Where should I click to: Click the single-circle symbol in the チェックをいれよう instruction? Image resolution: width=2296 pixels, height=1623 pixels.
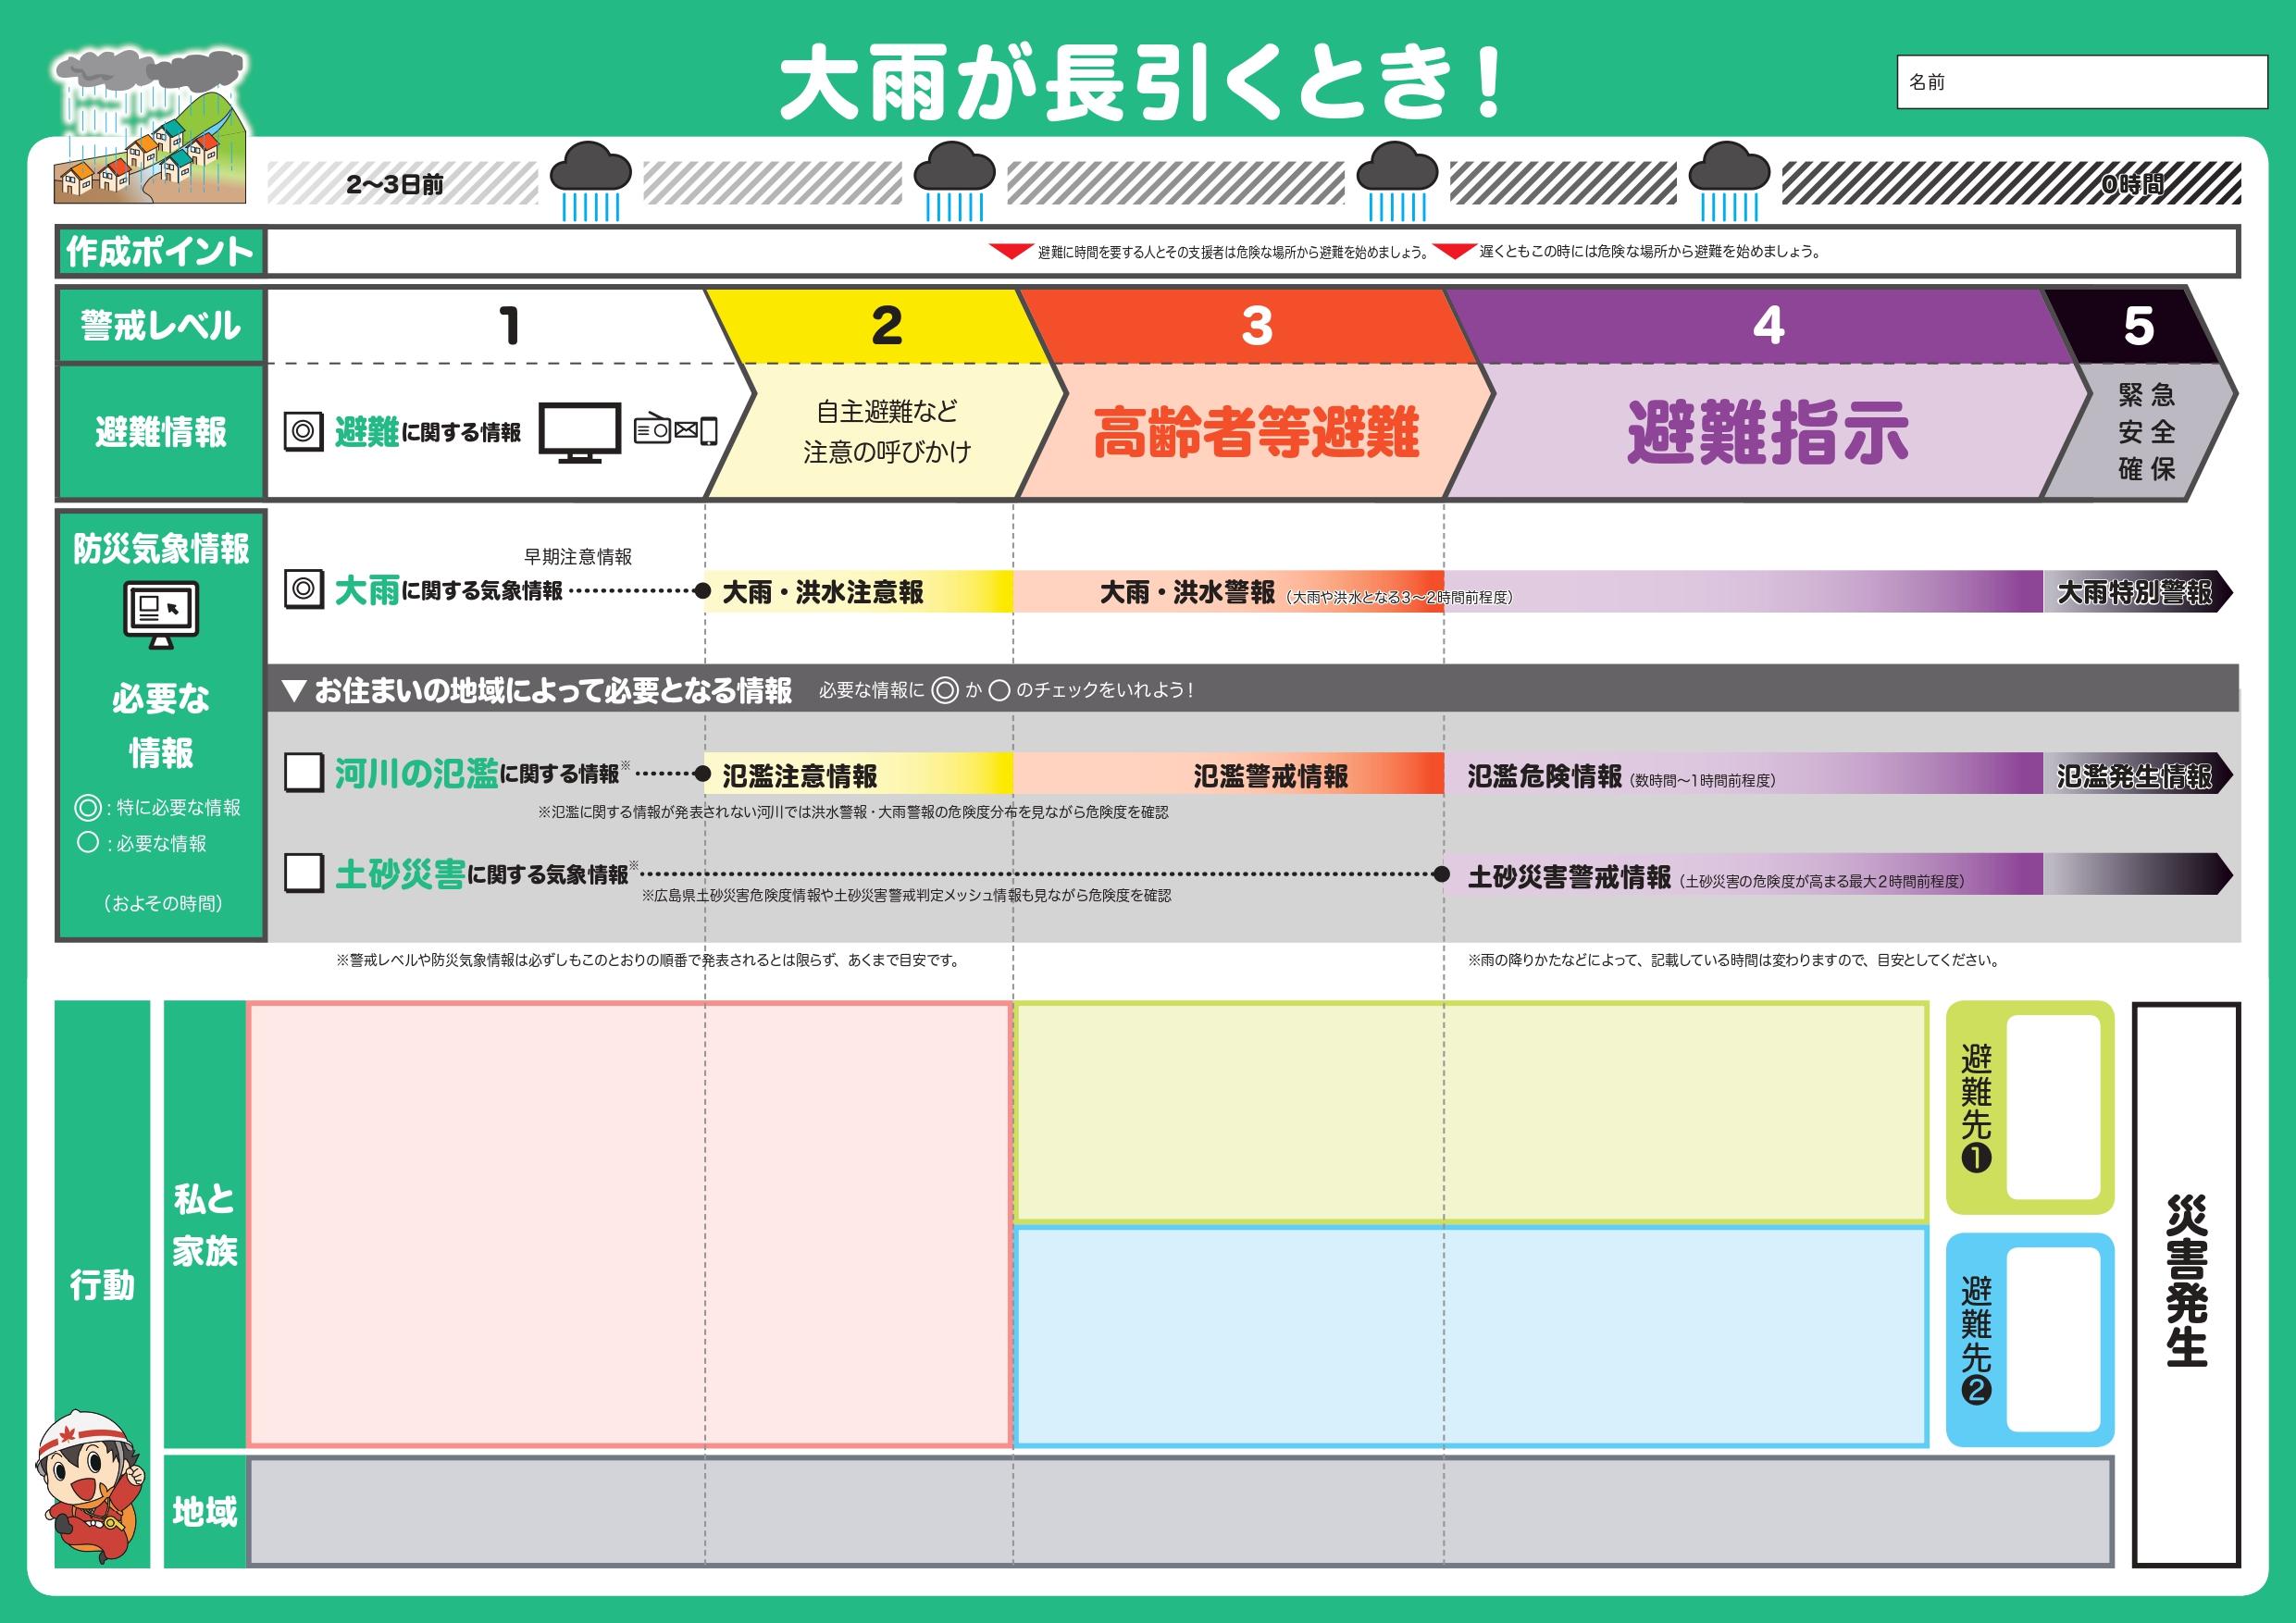999,690
